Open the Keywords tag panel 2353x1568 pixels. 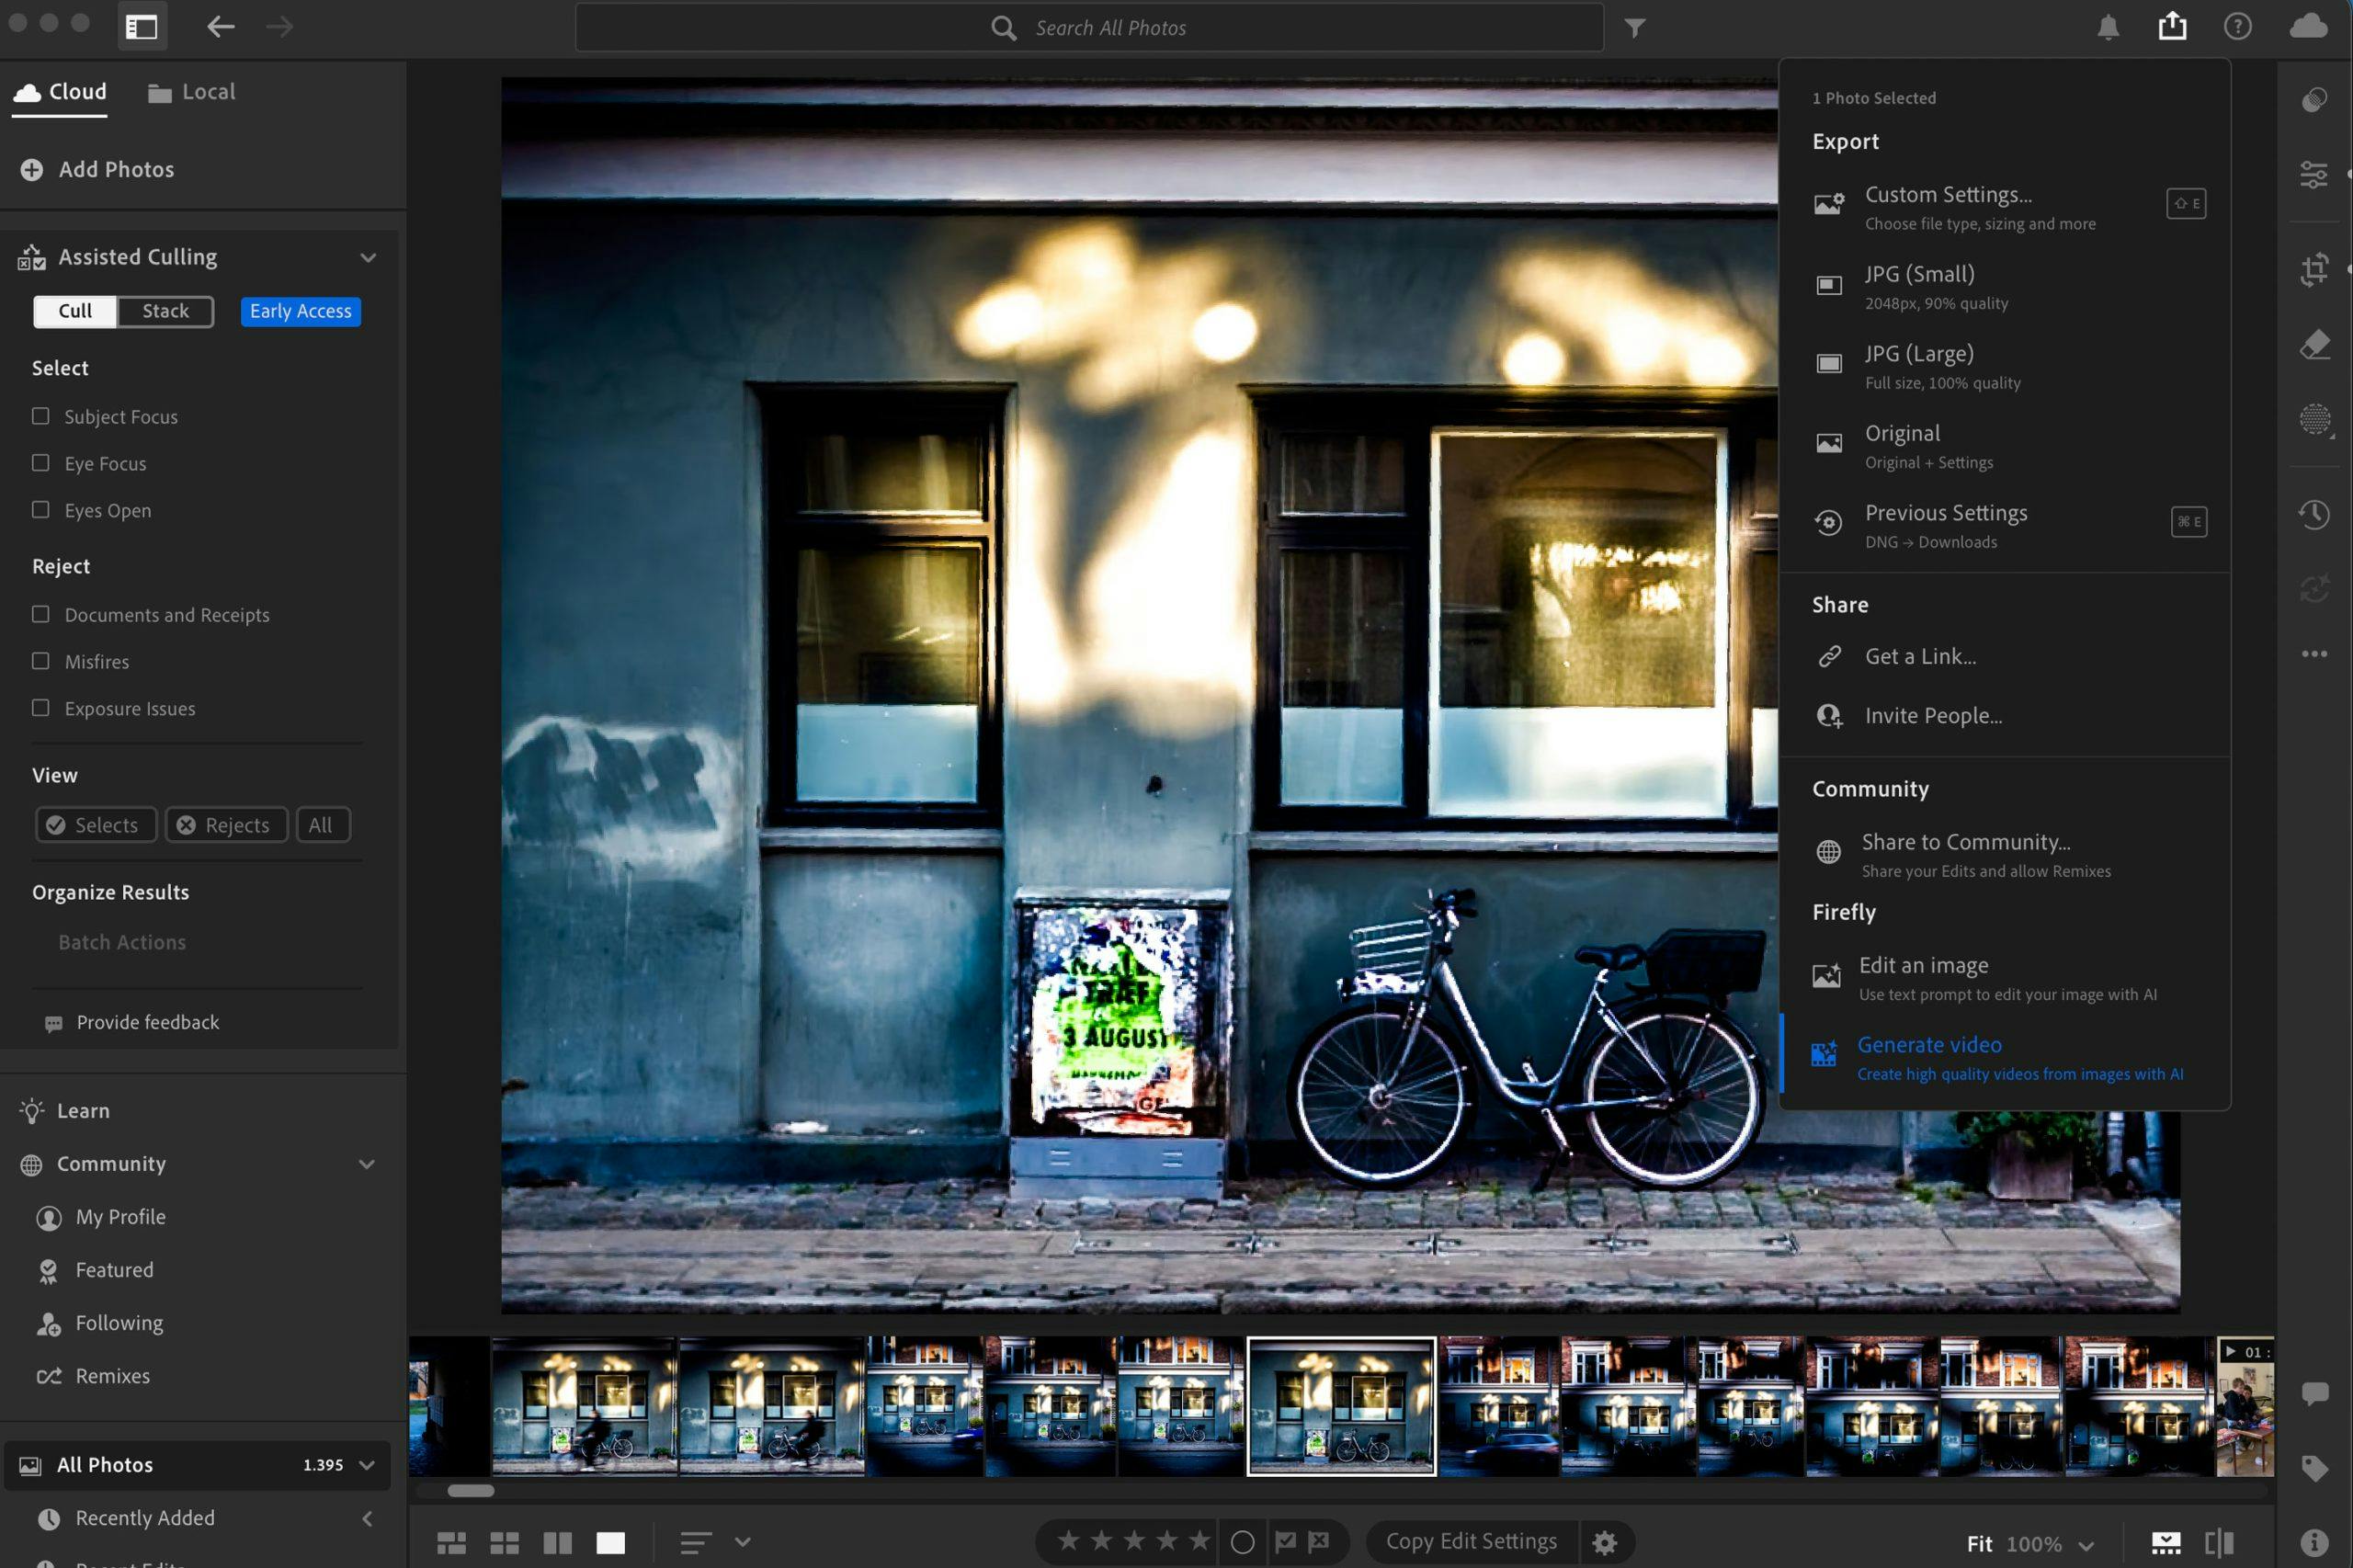pos(2314,1468)
